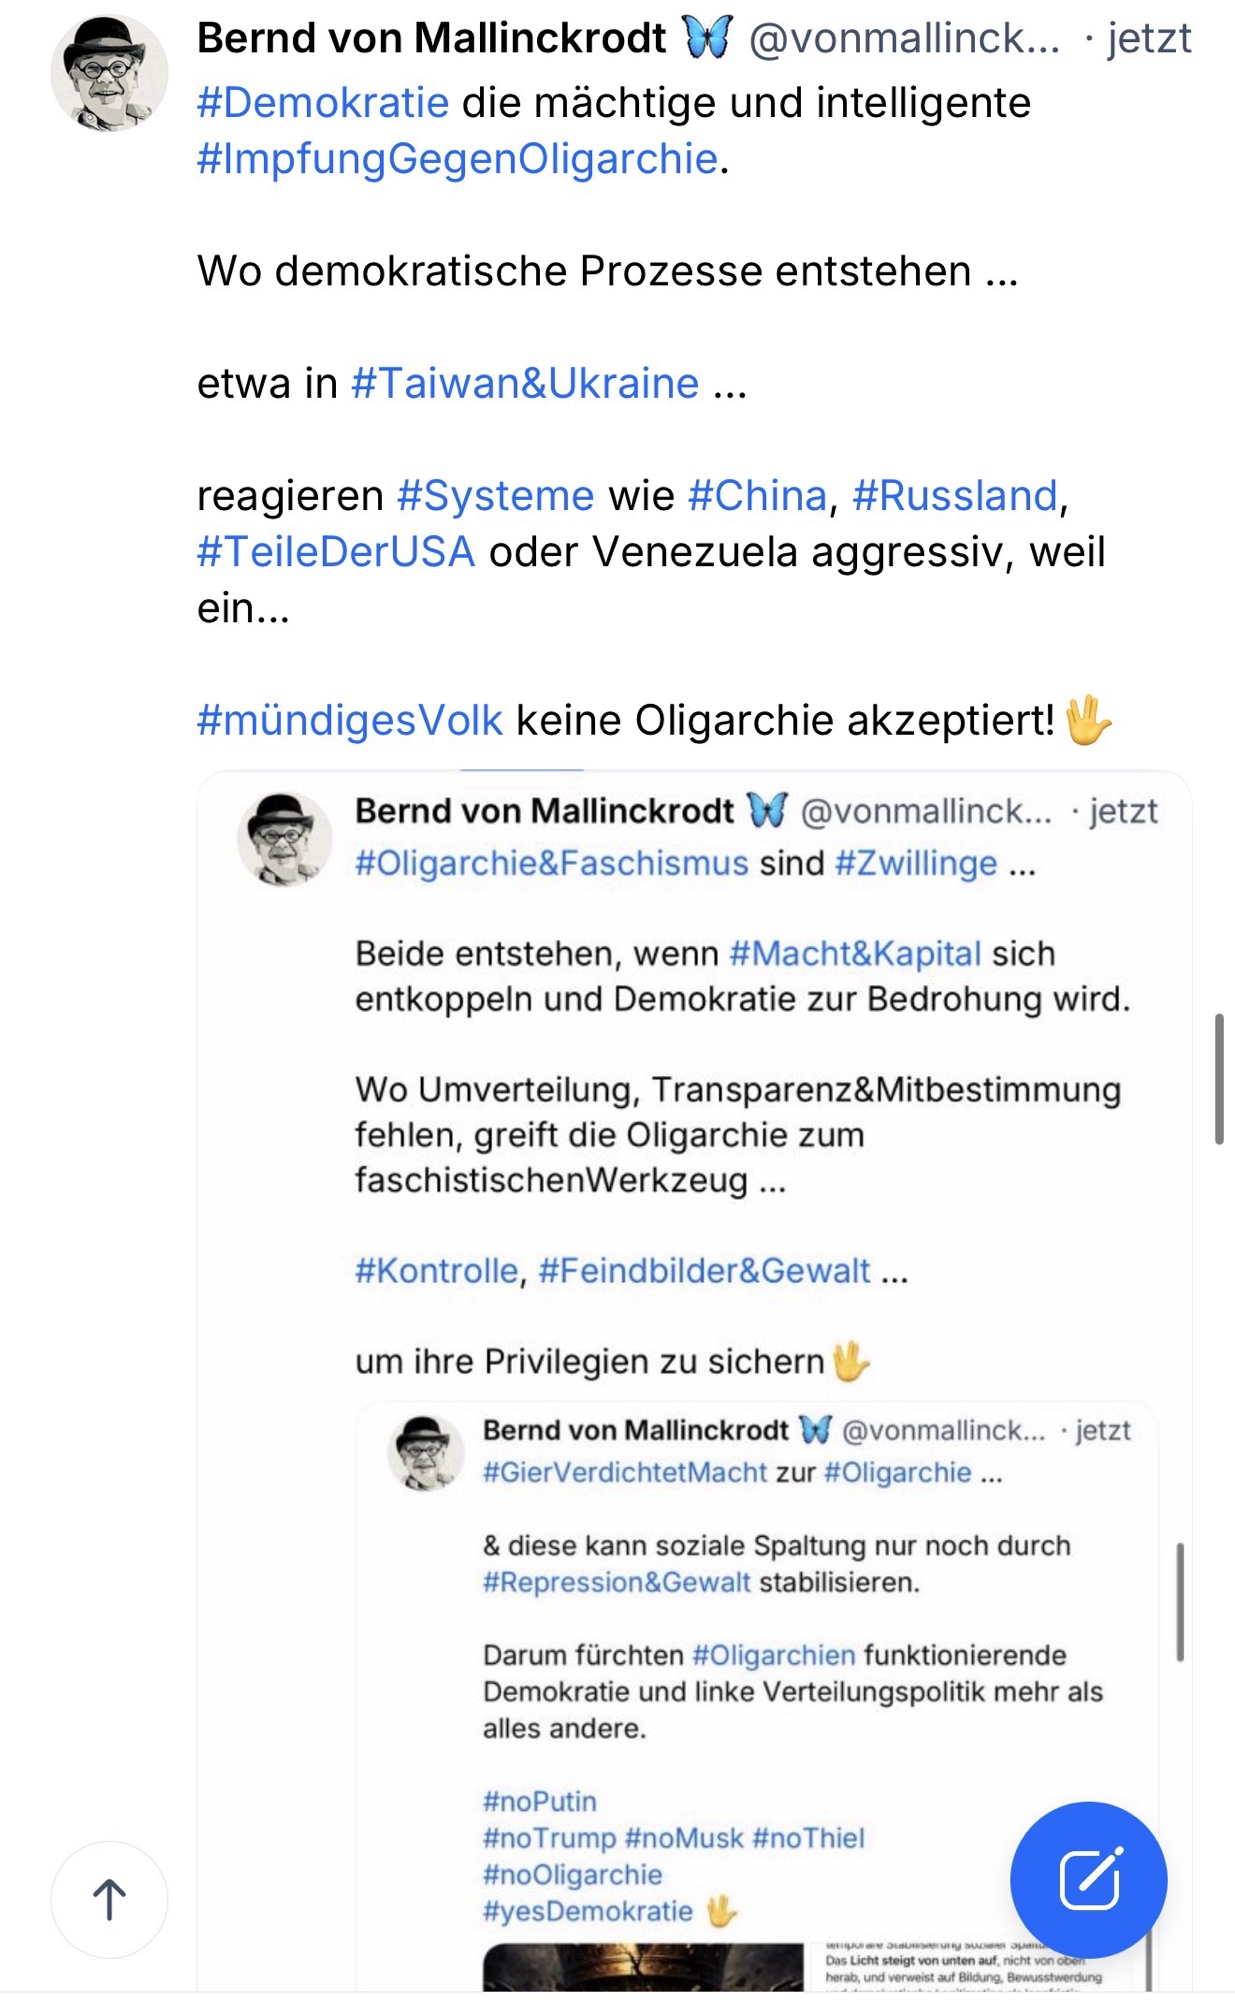Tap the #TeileDerUSA hashtag
The height and width of the screenshot is (2000, 1235).
click(335, 552)
